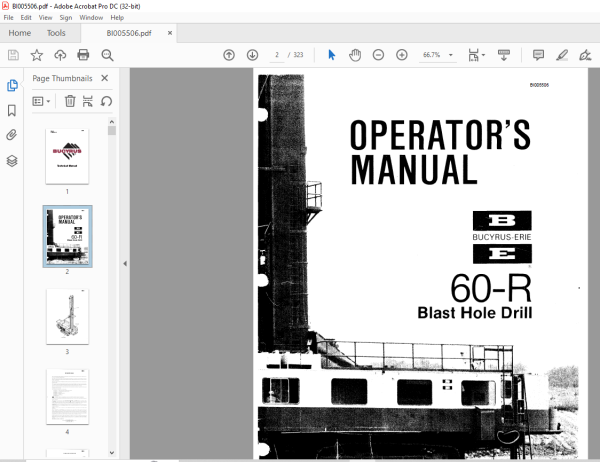600x462 pixels.
Task: Add a comment note
Action: (x=538, y=55)
